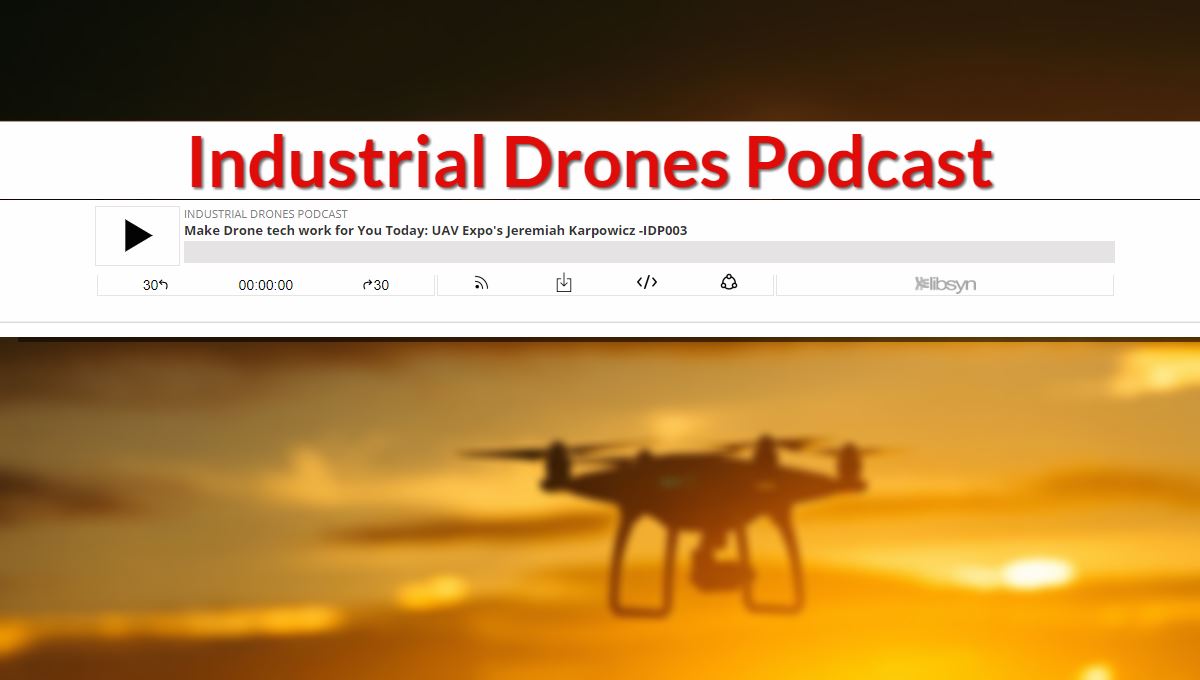This screenshot has height=680, width=1200.
Task: Open the Libsyn logo link
Action: (945, 285)
